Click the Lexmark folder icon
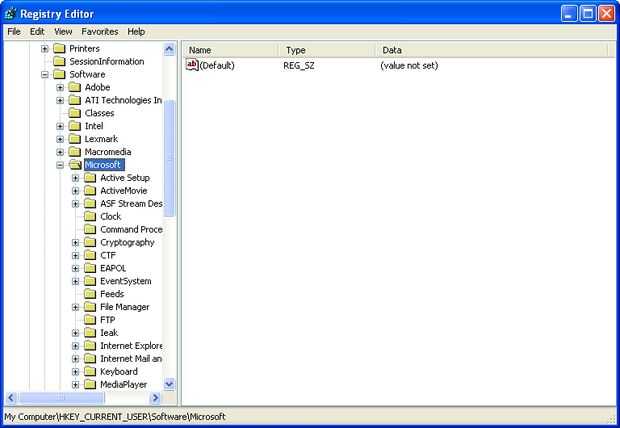The width and height of the screenshot is (620, 428). 75,139
